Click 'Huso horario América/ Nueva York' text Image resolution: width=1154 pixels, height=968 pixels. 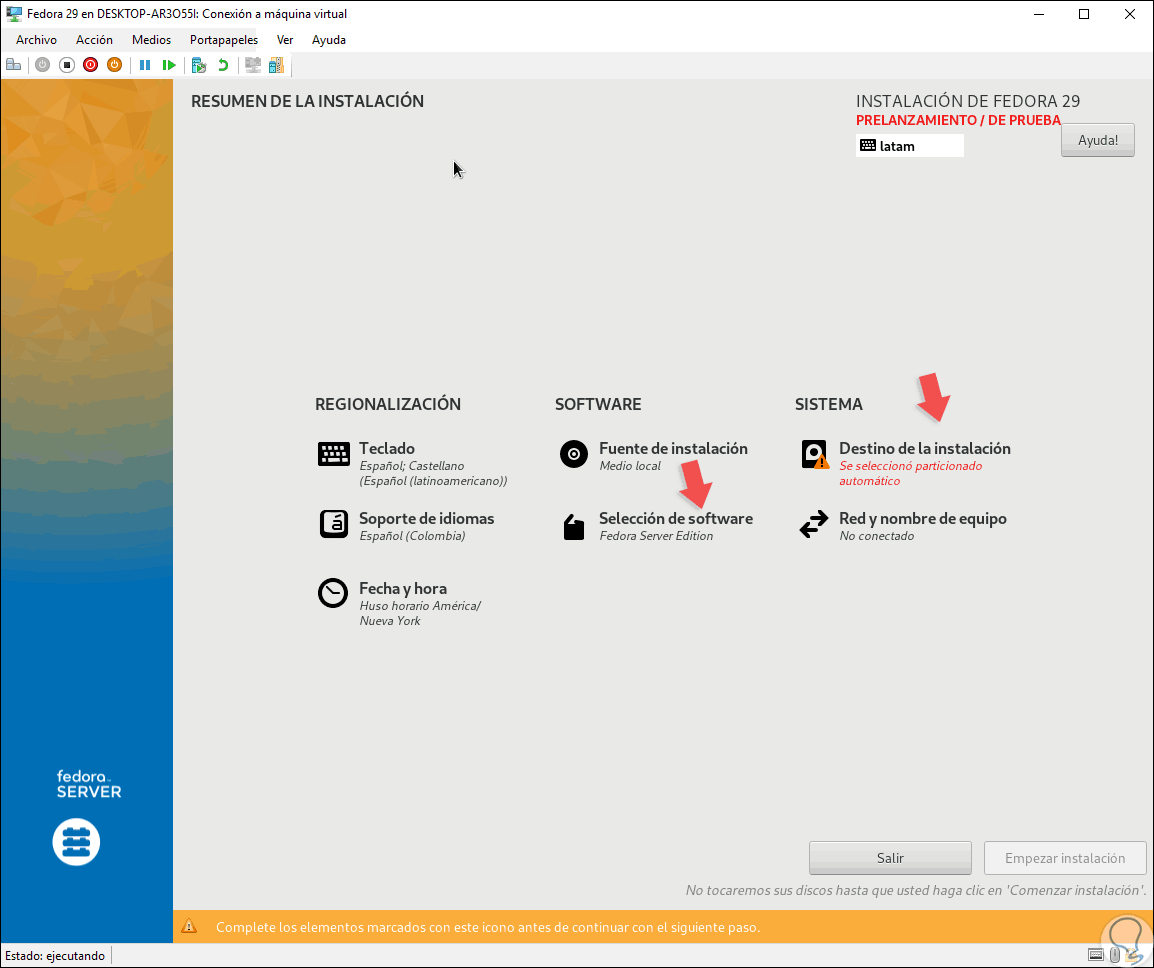420,613
